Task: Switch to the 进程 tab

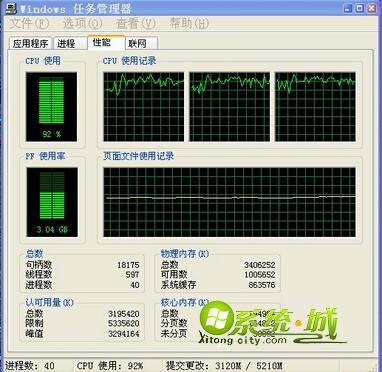Action: [x=70, y=44]
